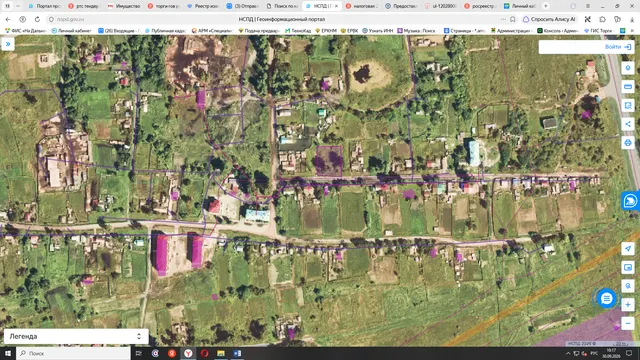Switch to the Имущество tab
This screenshot has width=640, height=360.
124,6
